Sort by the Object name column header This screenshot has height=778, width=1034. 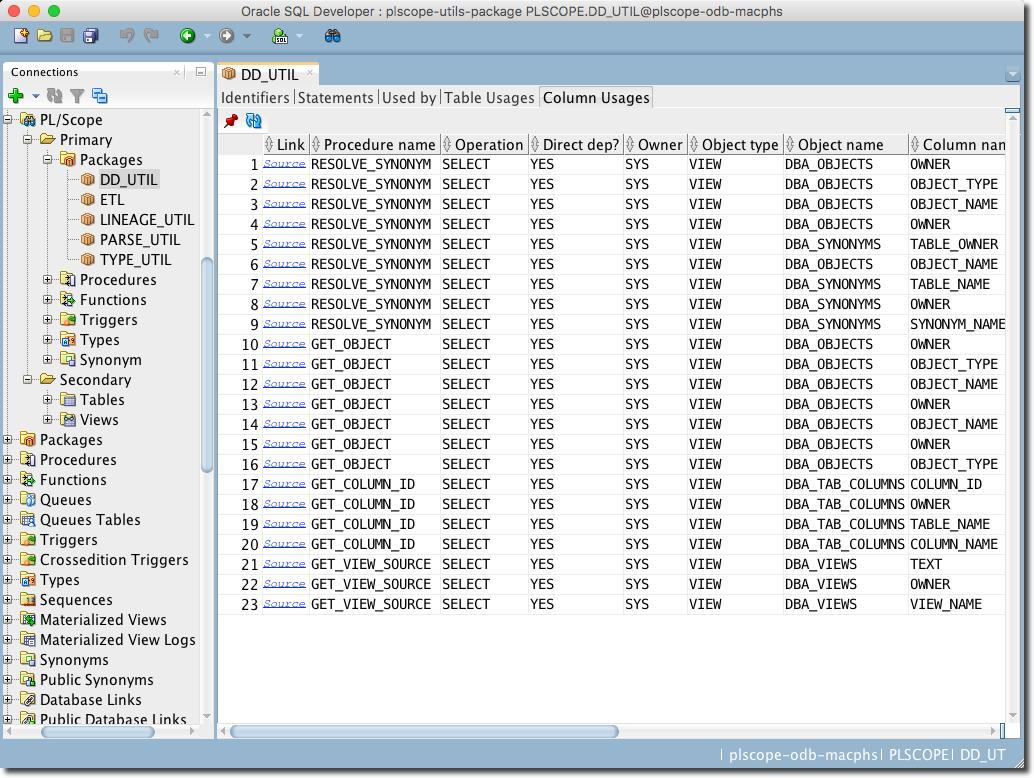click(846, 144)
